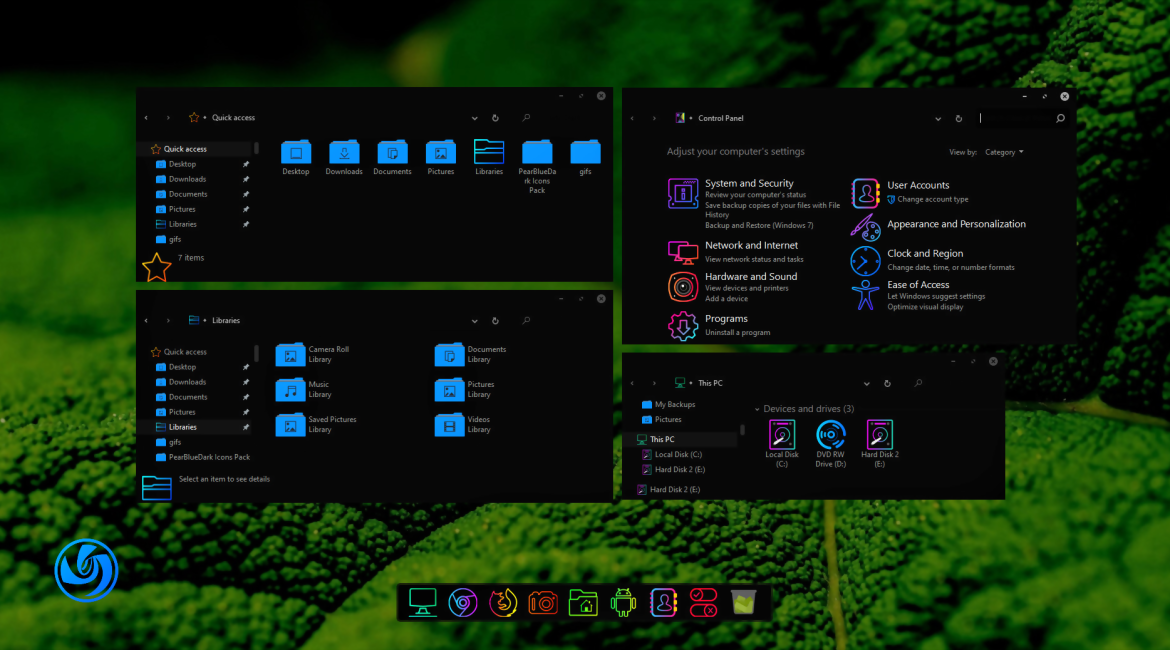The height and width of the screenshot is (650, 1170).
Task: Collapse the Devices and drives group
Action: tap(757, 409)
